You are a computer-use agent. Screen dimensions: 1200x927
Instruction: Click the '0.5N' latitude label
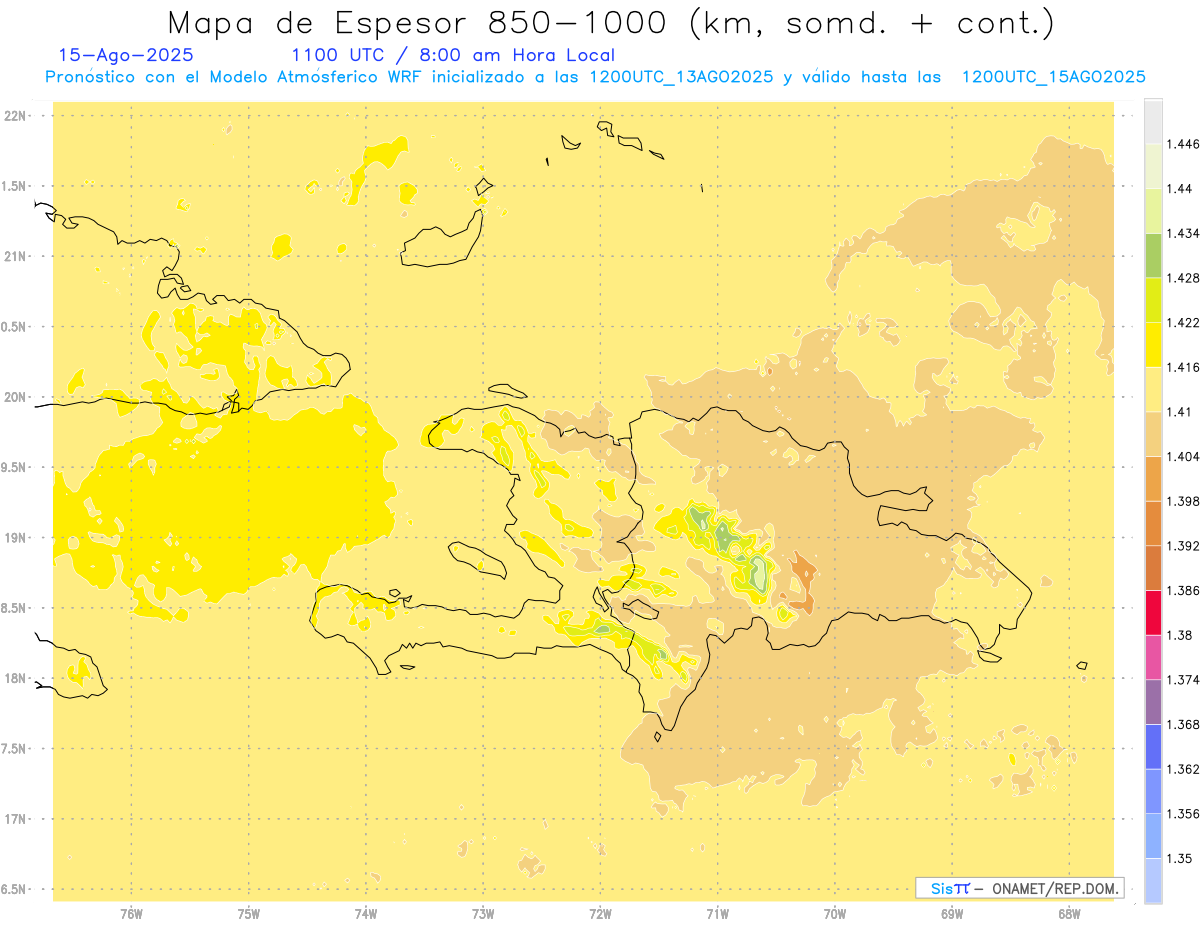14,327
